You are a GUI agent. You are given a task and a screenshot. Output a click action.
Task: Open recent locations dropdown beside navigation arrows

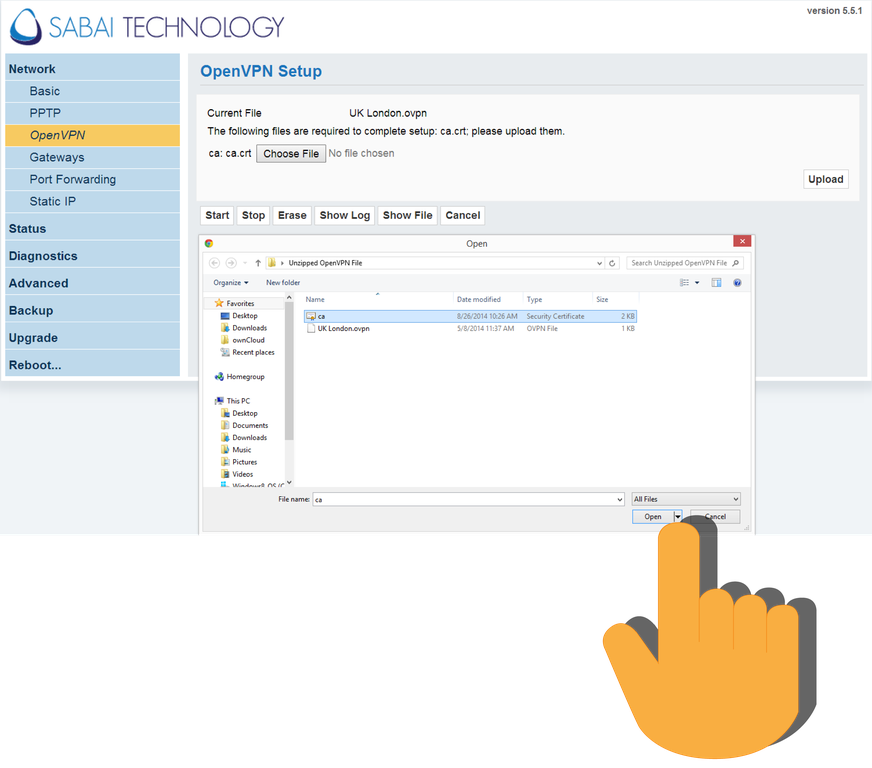[x=245, y=263]
